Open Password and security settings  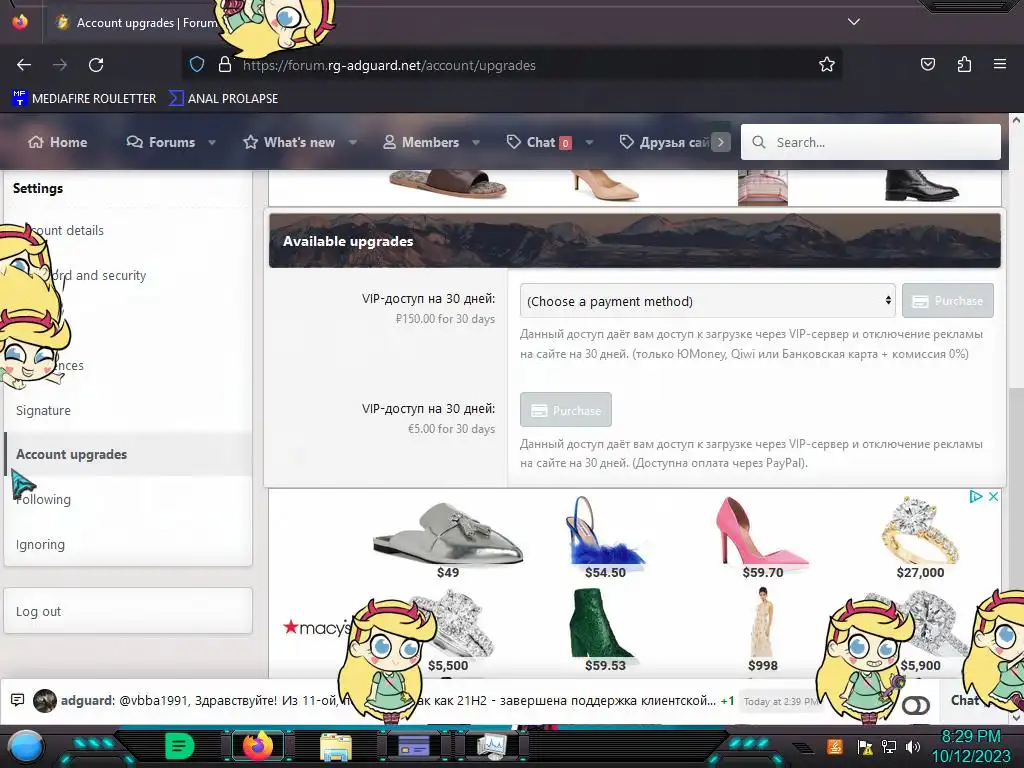click(x=99, y=276)
